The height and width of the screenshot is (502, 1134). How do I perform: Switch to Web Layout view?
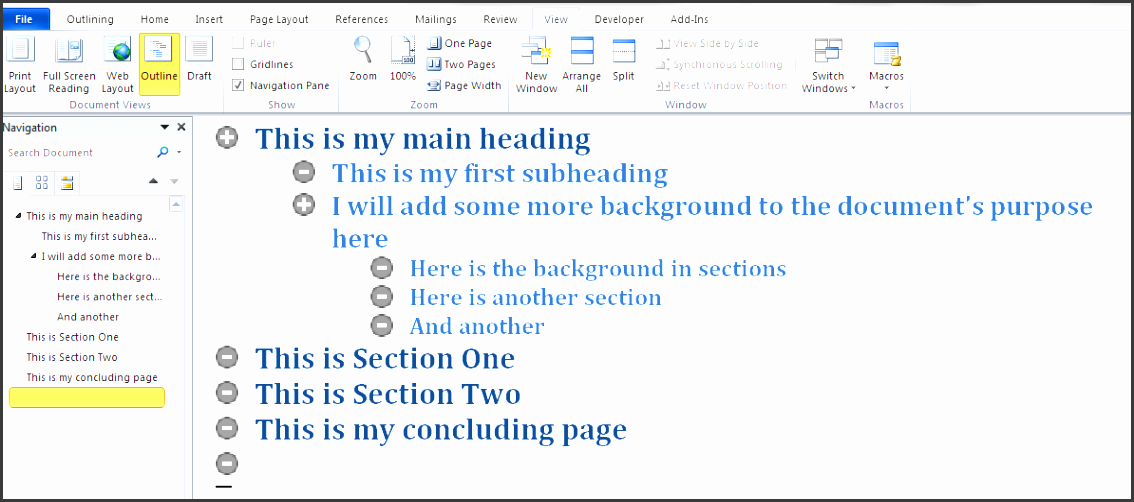pos(117,65)
